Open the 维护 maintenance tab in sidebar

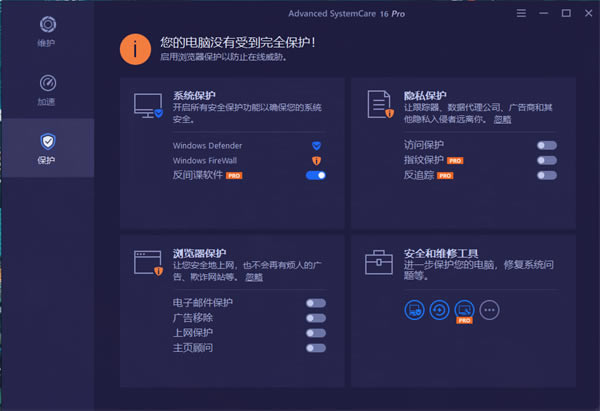[47, 32]
